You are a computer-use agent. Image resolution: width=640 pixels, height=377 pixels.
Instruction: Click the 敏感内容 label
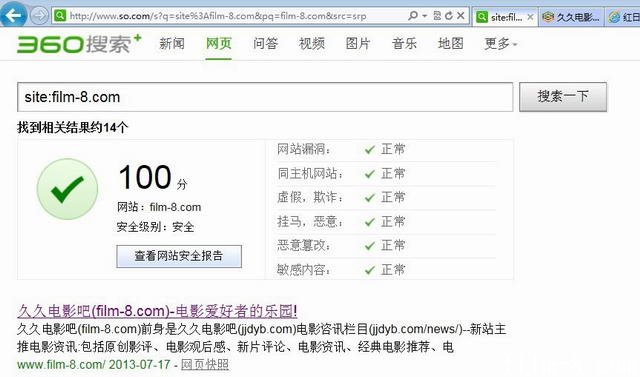pyautogui.click(x=304, y=270)
